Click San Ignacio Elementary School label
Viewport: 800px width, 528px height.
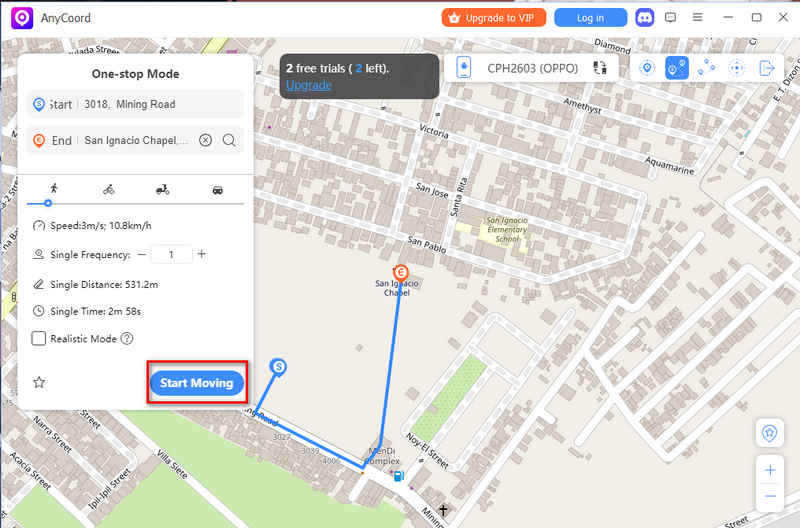[507, 230]
